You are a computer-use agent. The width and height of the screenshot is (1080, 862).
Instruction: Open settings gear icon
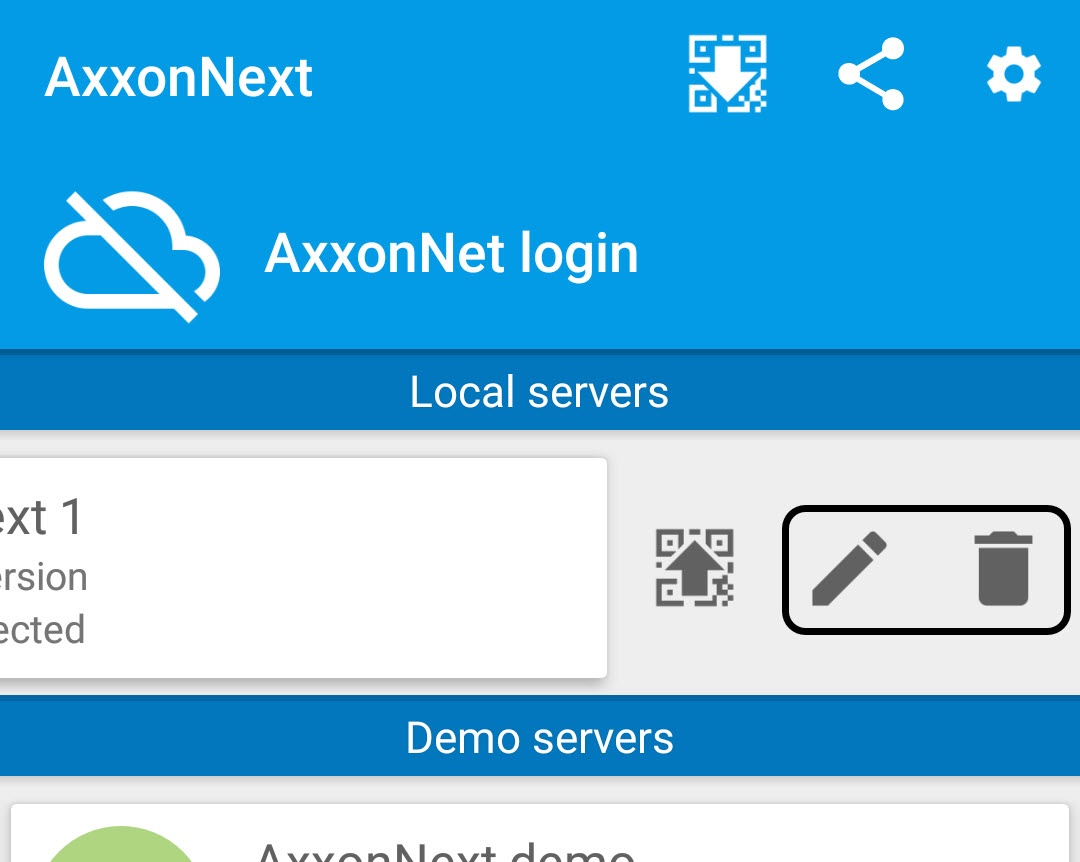1013,74
